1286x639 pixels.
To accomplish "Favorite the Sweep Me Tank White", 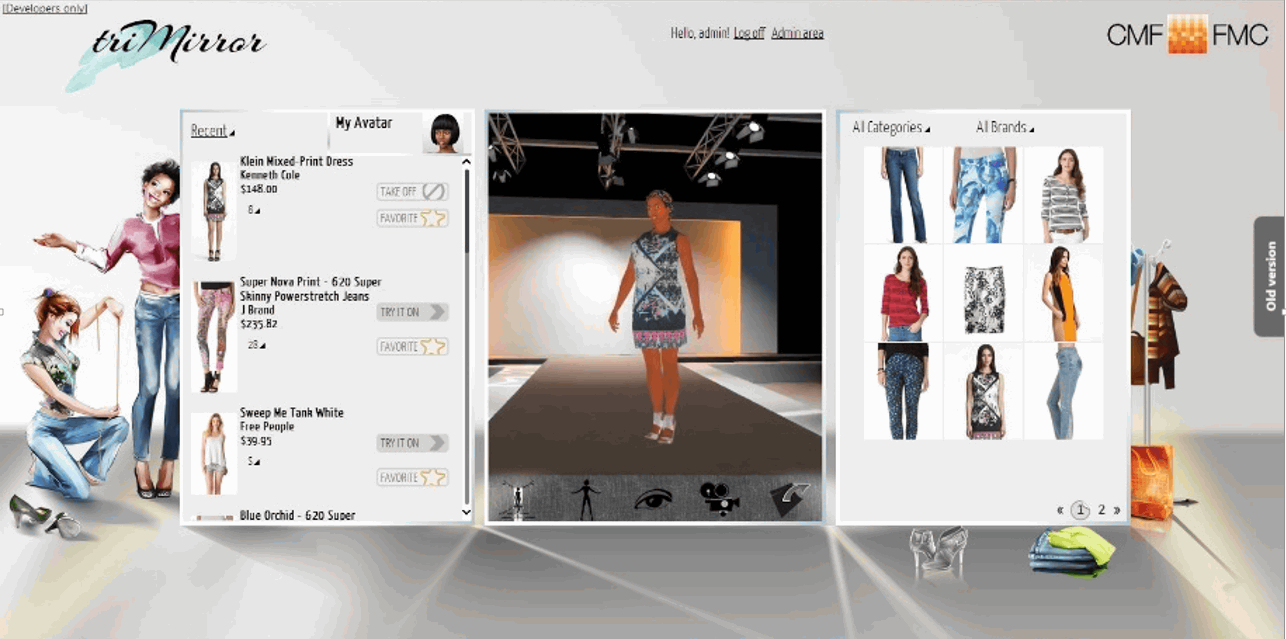I will pos(412,478).
